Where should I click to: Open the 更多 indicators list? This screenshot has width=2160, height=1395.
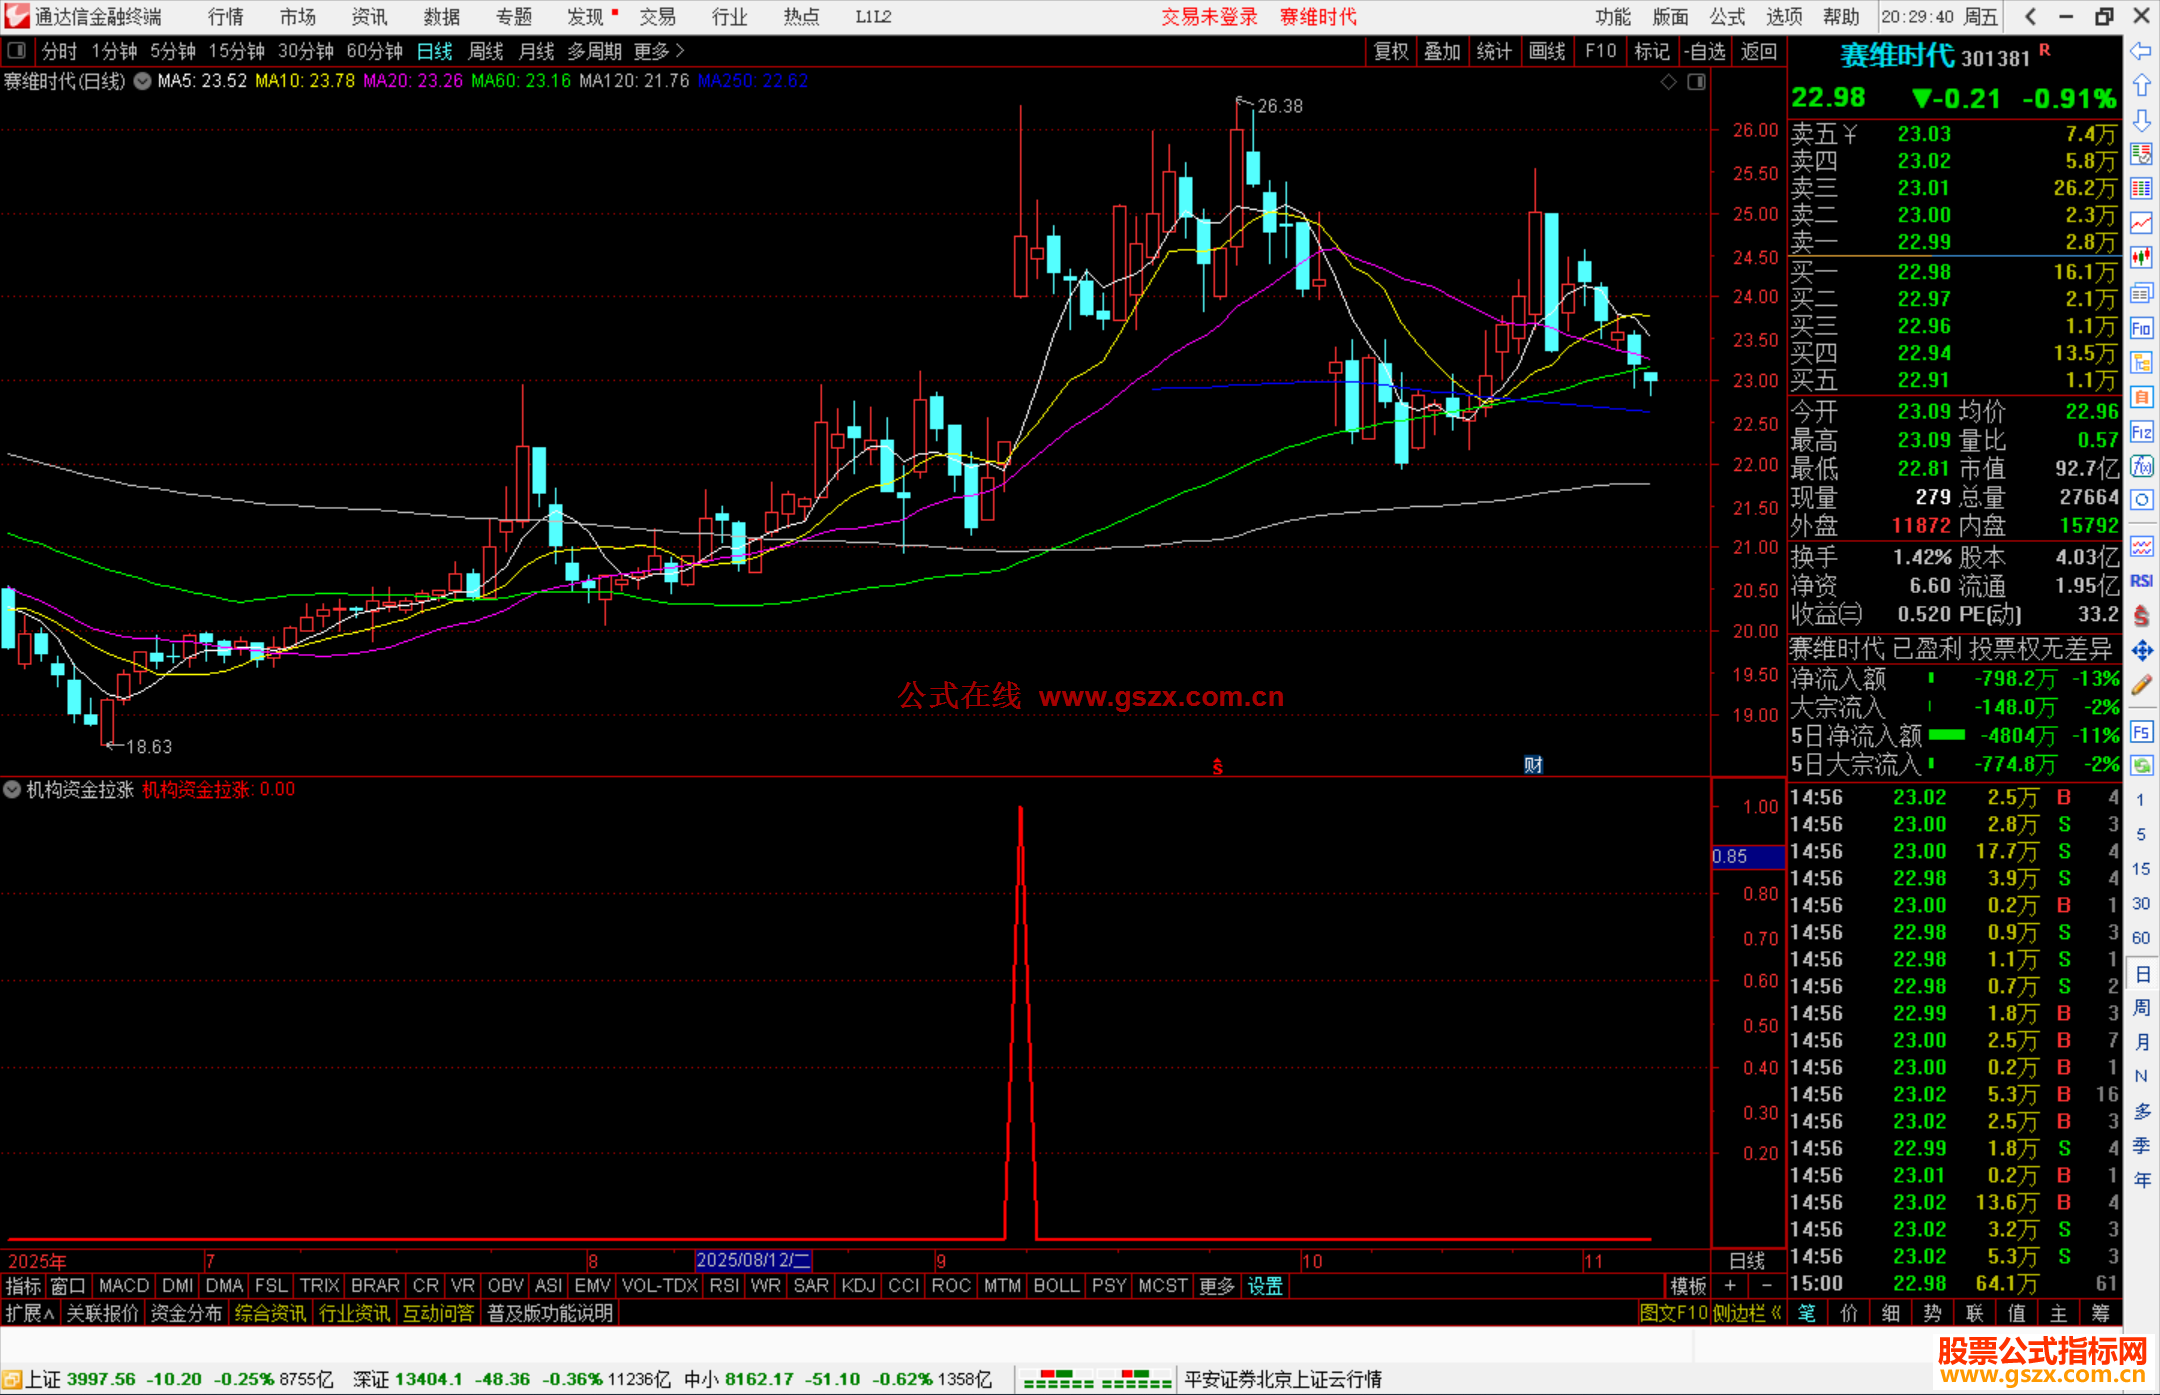(x=1216, y=1286)
